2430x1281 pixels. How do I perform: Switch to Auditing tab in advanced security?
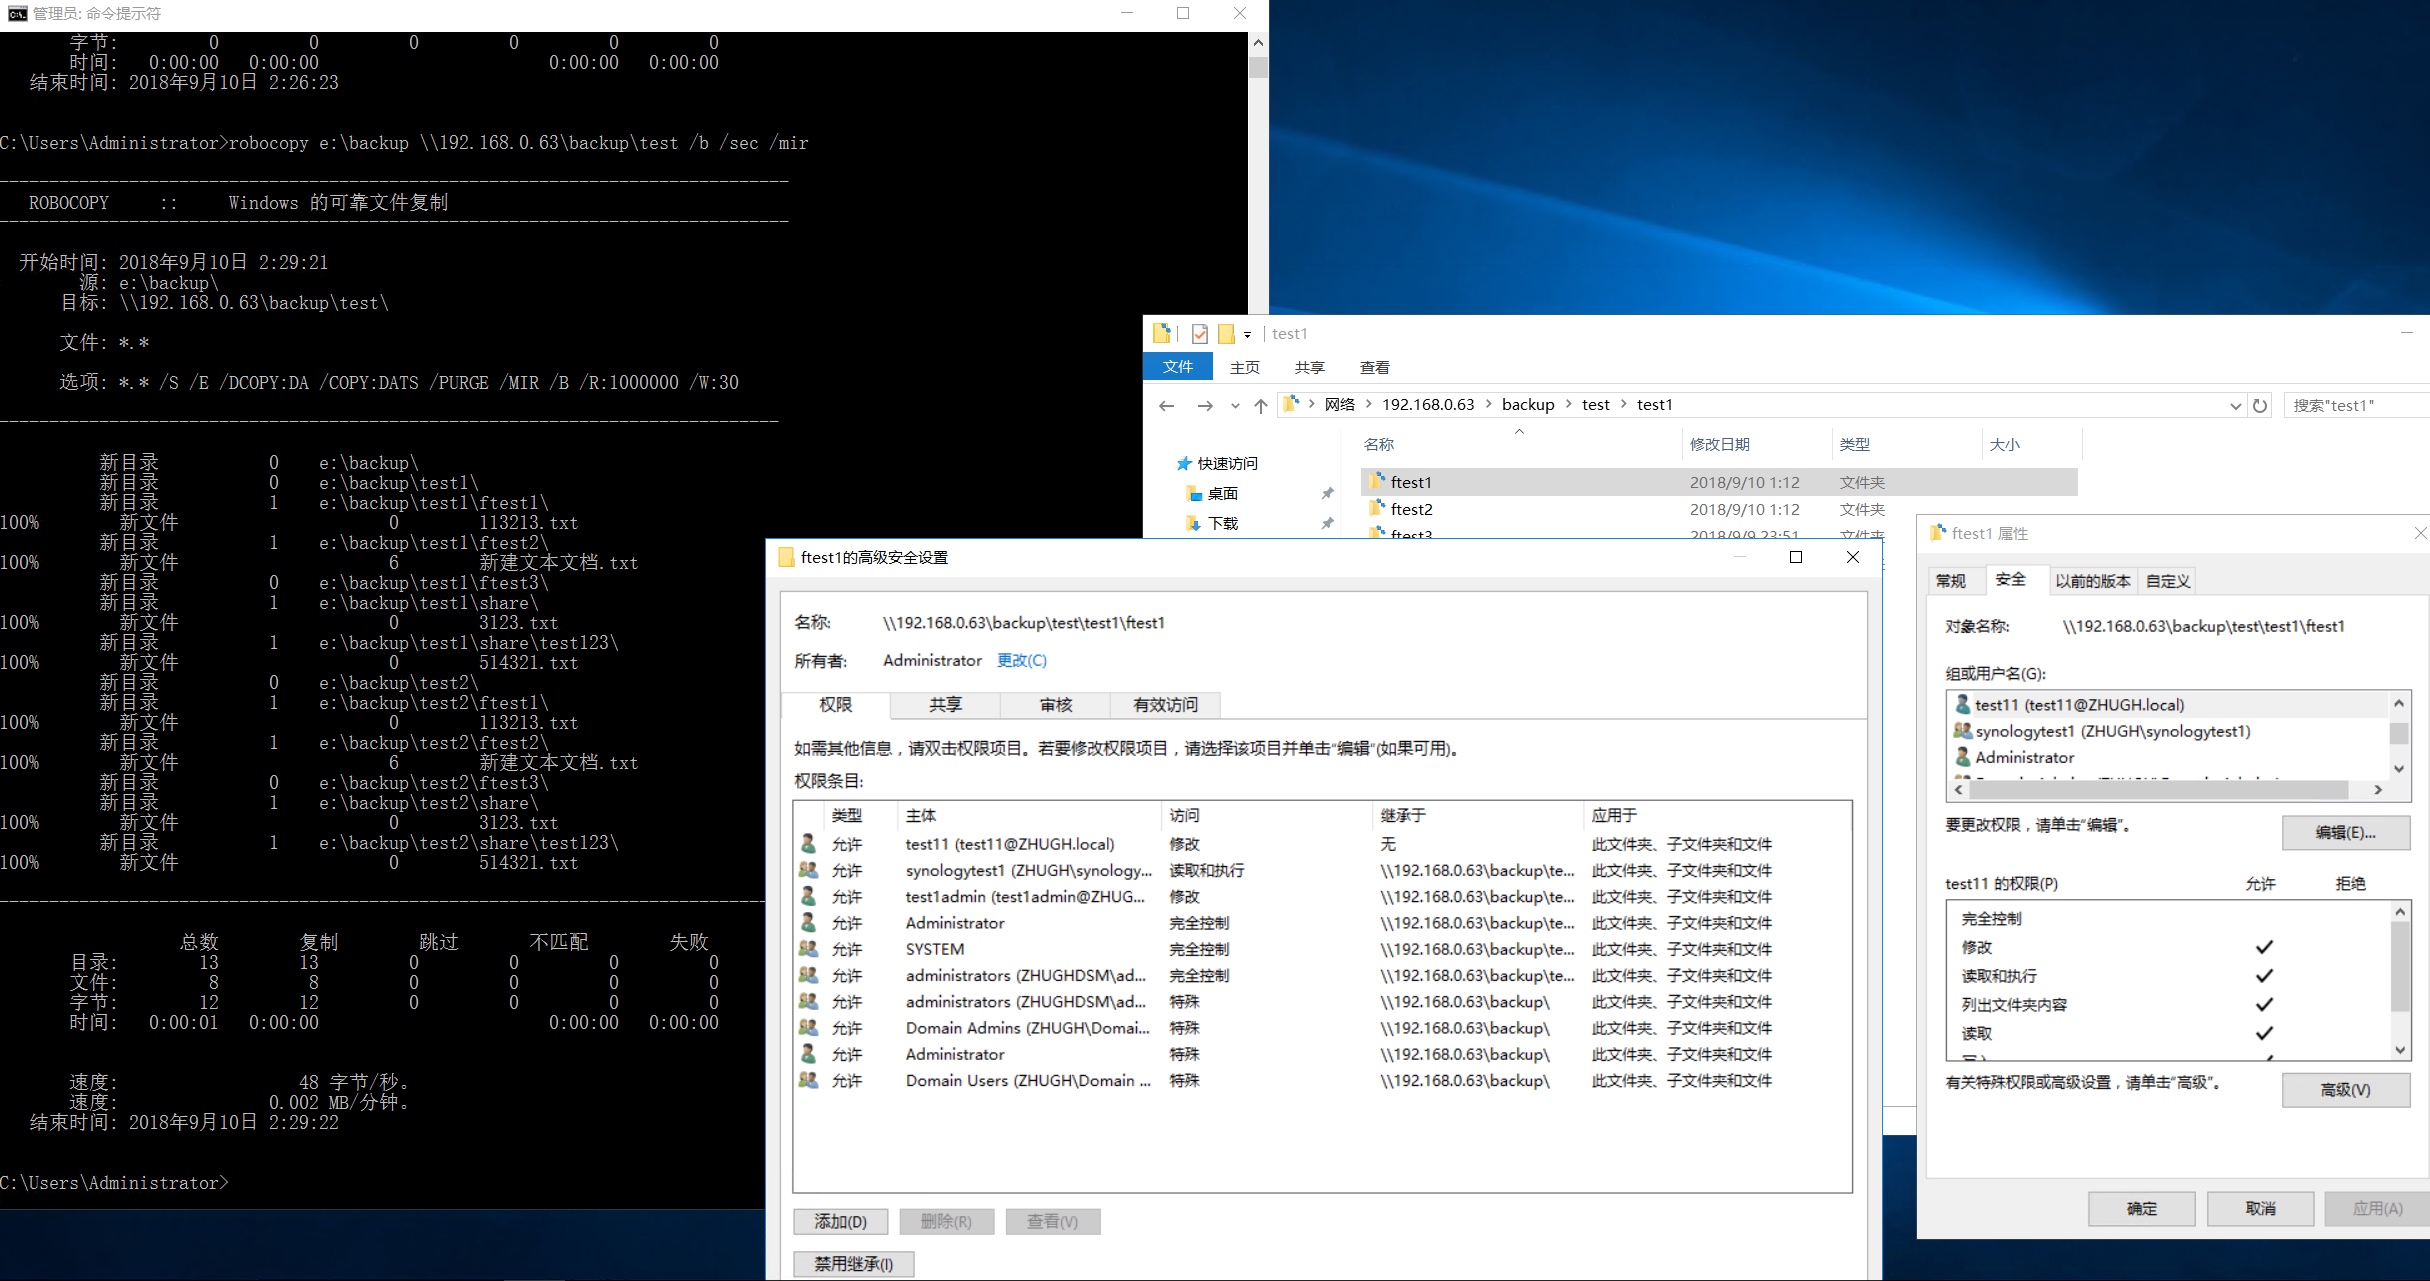point(1056,705)
